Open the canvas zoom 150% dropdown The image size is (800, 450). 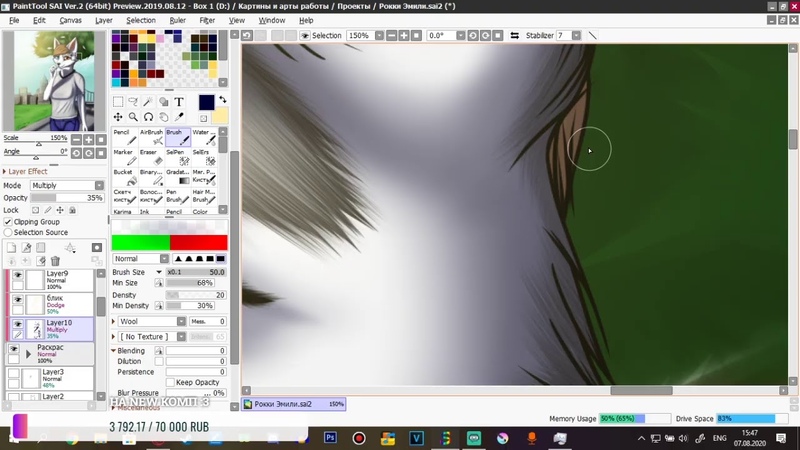click(379, 35)
